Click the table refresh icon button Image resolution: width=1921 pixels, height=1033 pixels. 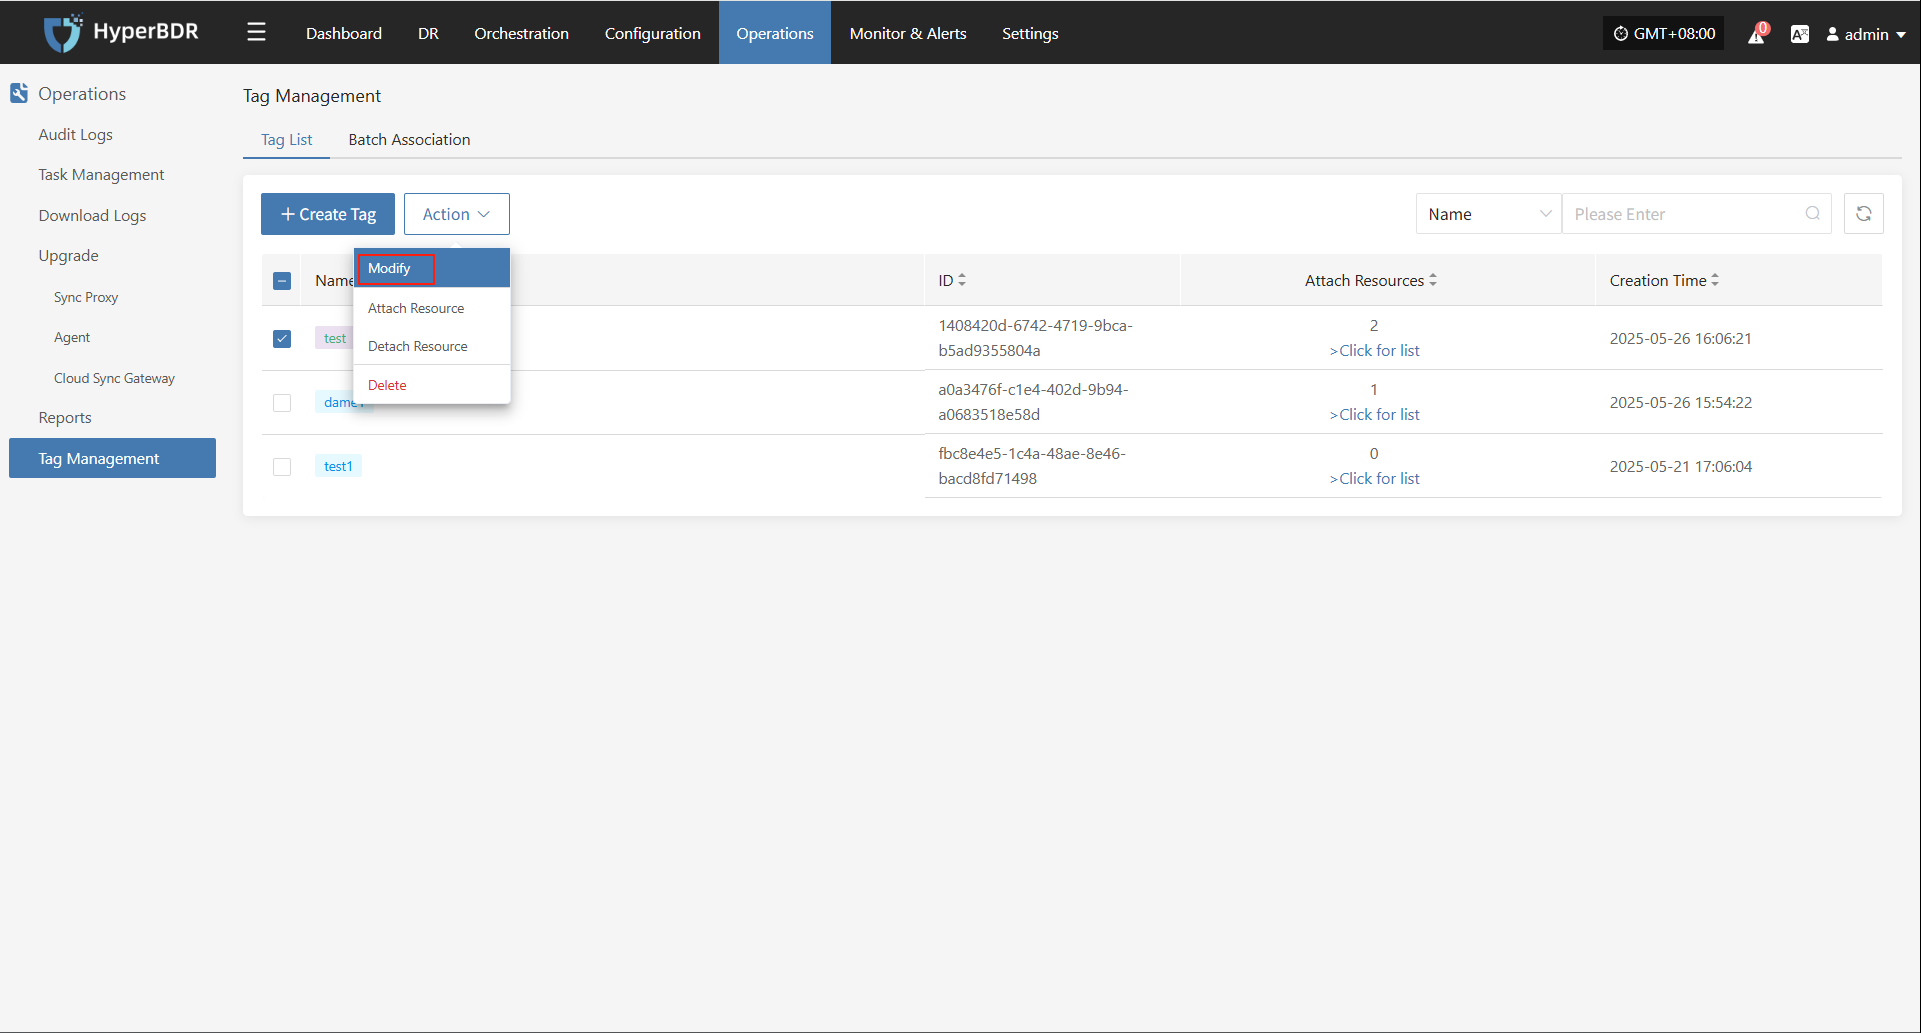point(1864,214)
